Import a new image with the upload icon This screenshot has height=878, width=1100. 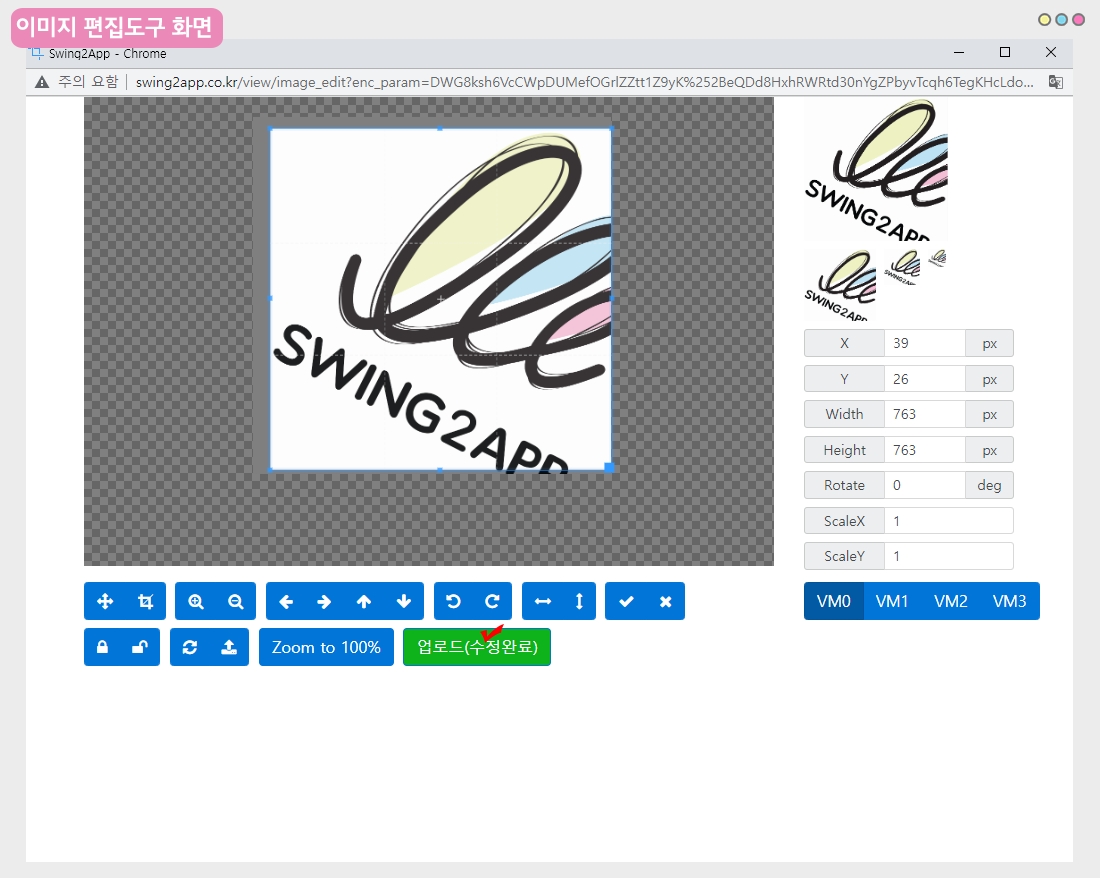click(x=229, y=647)
